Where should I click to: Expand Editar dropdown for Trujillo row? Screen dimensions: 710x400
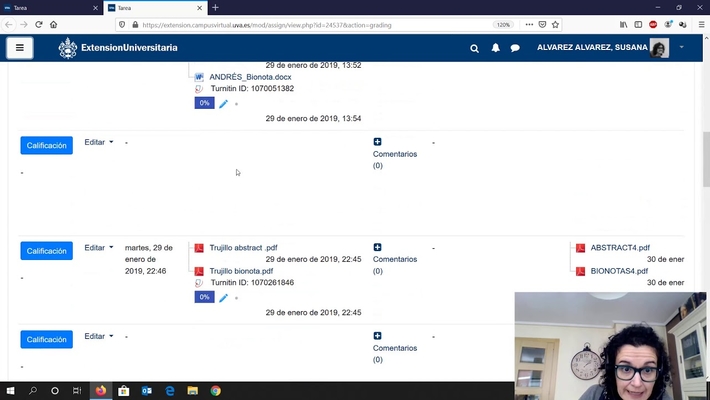(x=99, y=248)
